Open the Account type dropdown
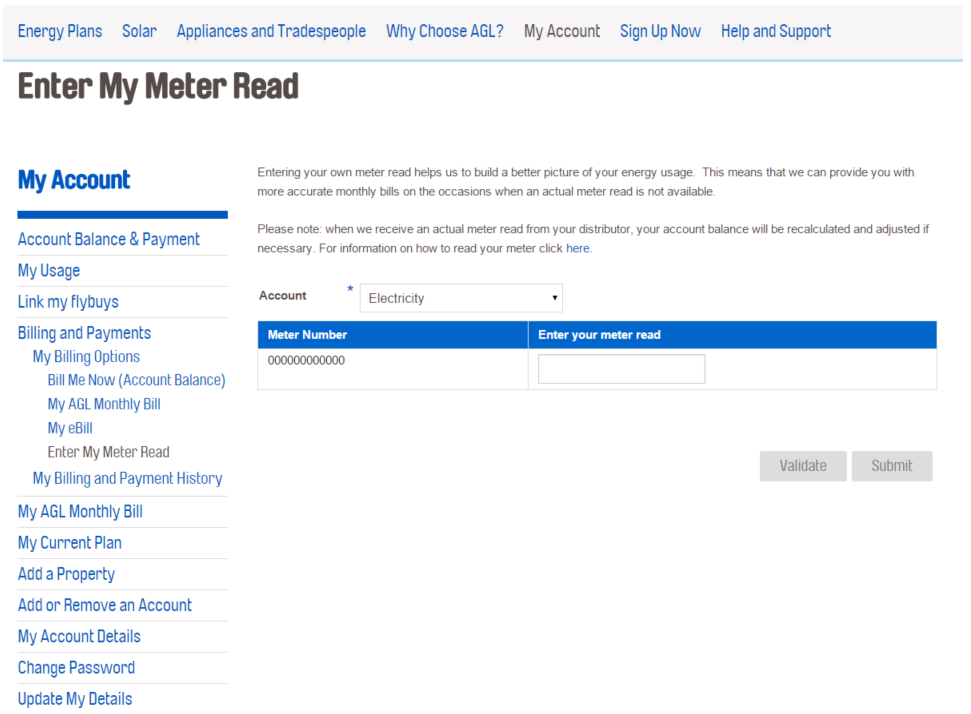The width and height of the screenshot is (971, 714). click(461, 298)
